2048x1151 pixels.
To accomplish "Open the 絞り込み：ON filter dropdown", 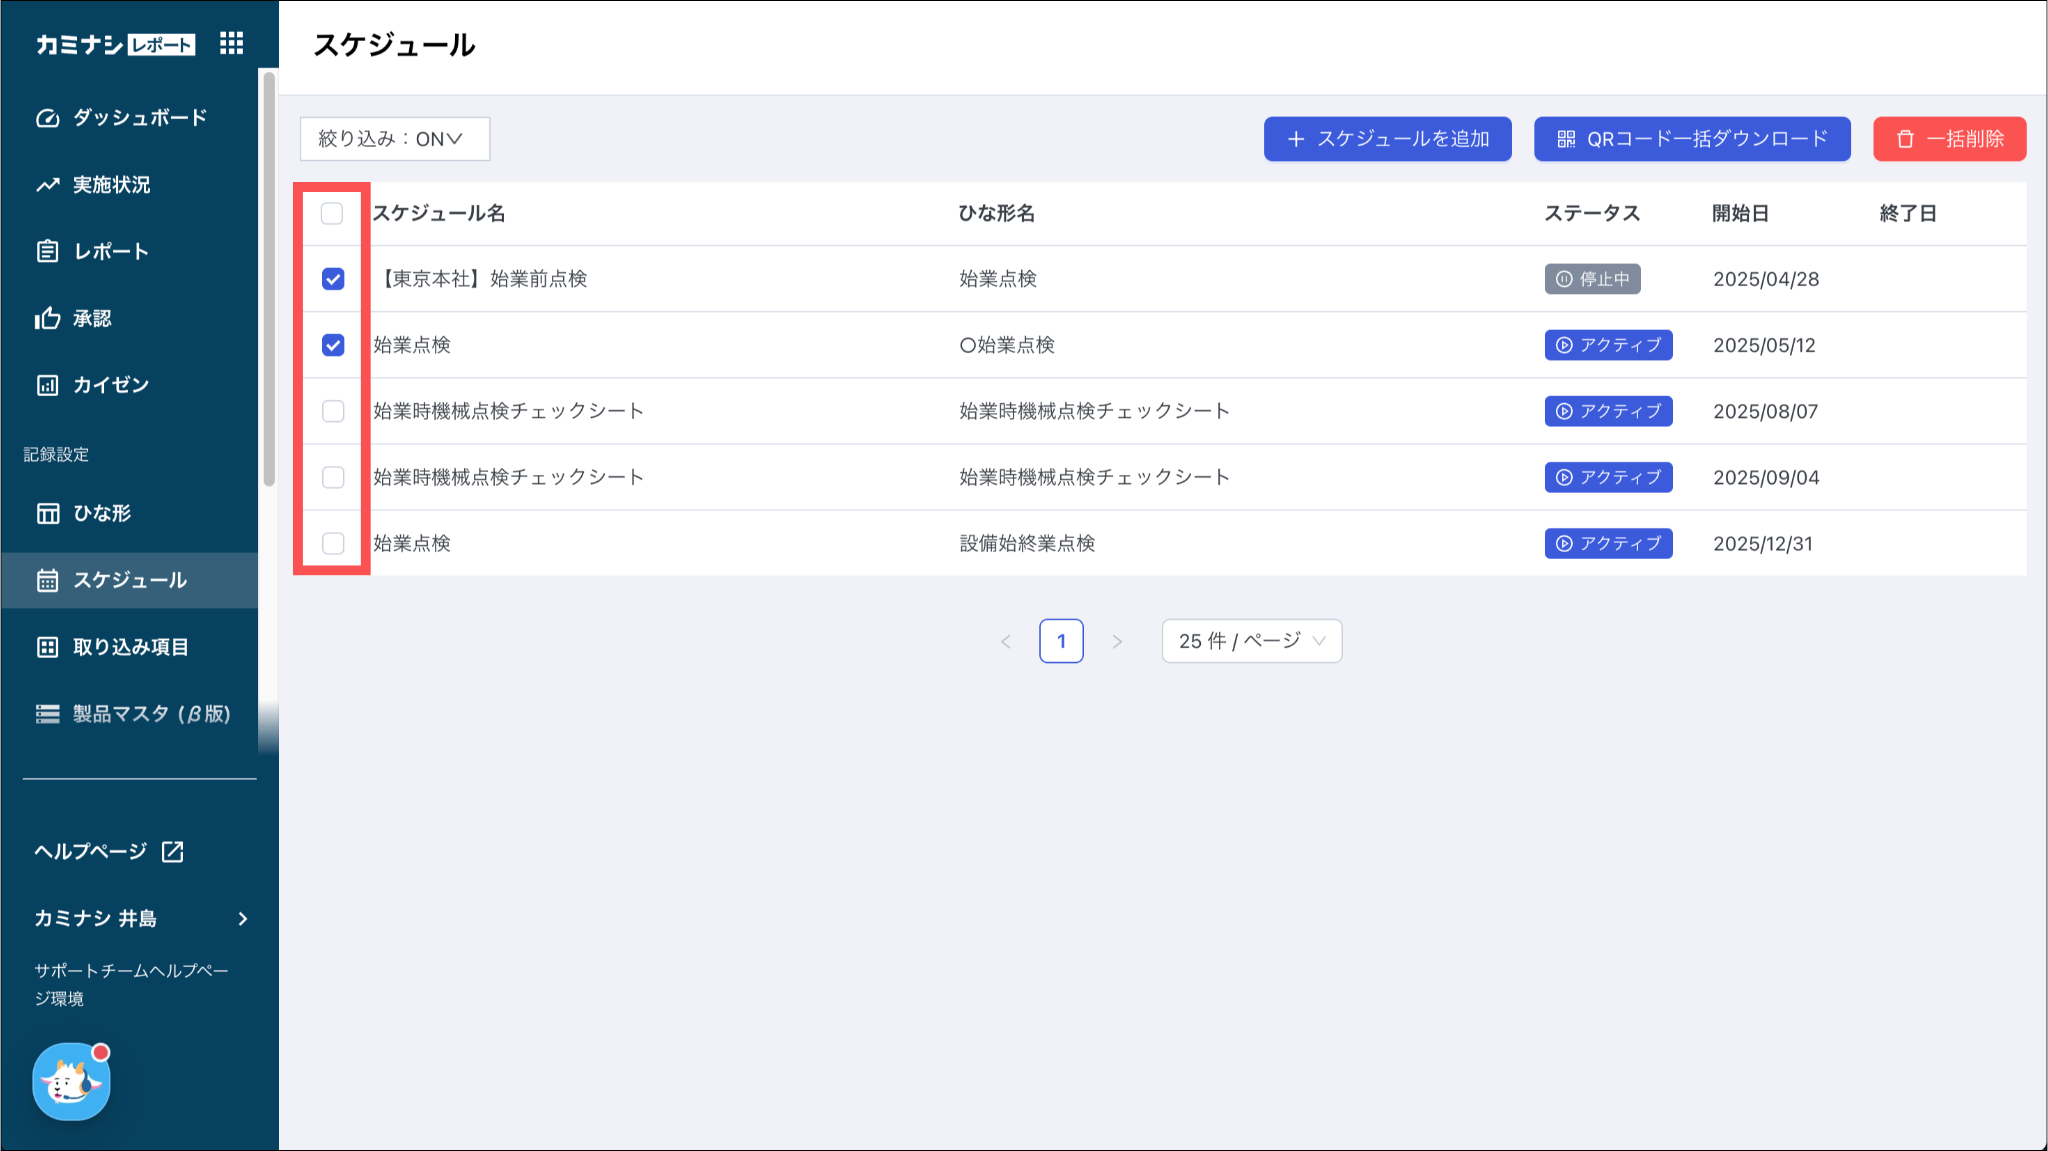I will pos(394,139).
